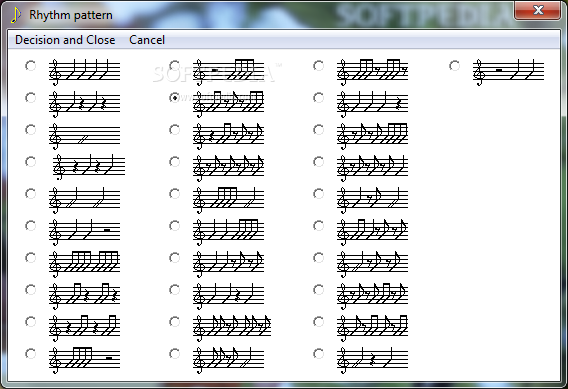
Task: Select radio button for eight beamed eighth notes
Action: tap(30, 258)
